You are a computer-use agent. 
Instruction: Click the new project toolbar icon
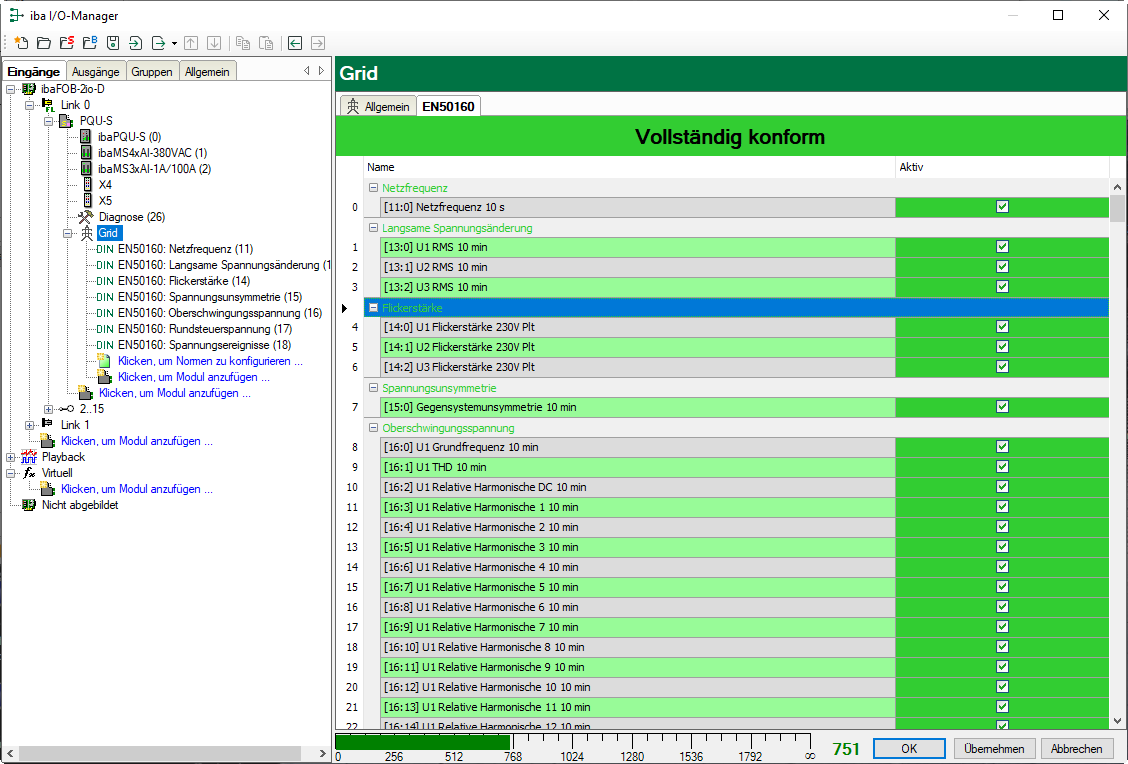tap(20, 43)
